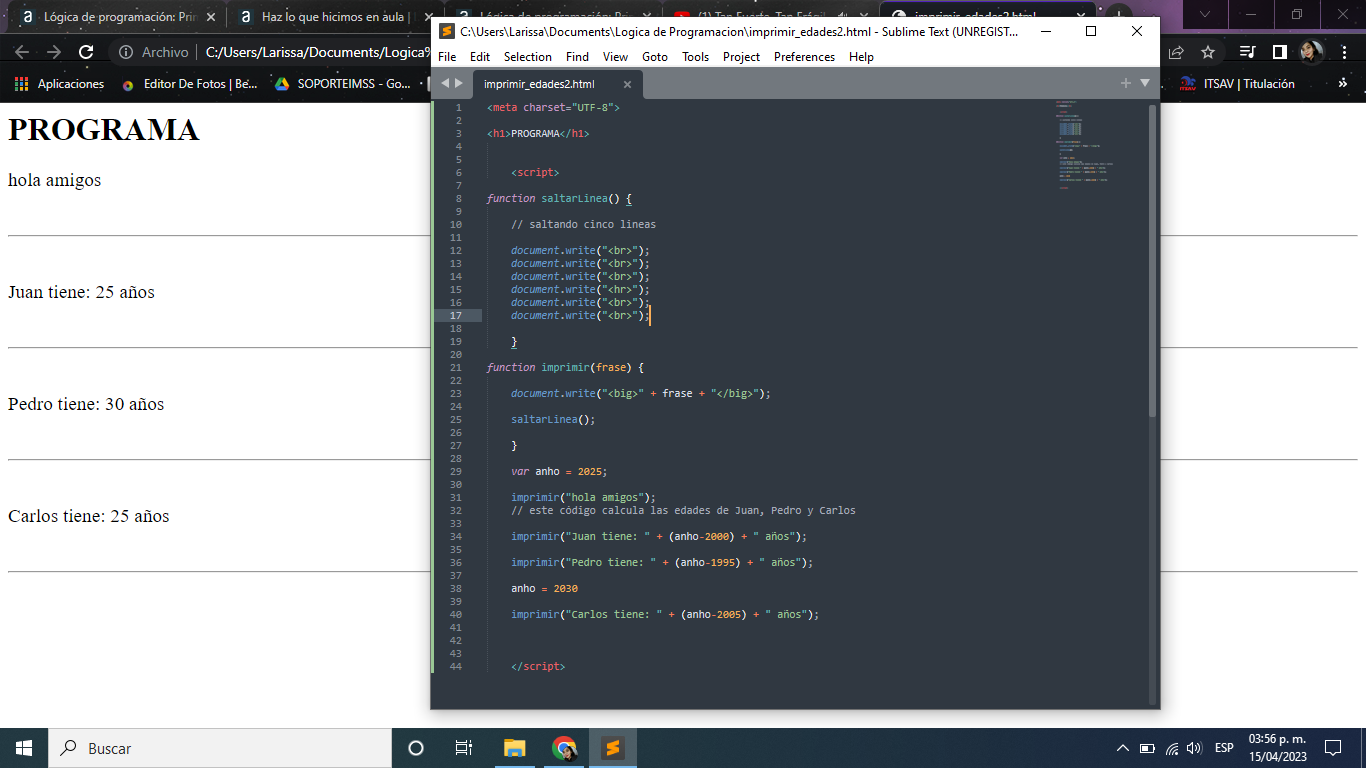Open the View menu

(616, 57)
